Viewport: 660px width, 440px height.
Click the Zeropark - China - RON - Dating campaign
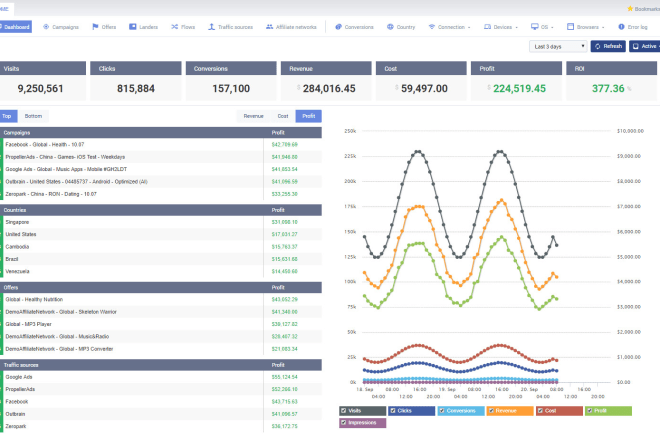[161, 194]
